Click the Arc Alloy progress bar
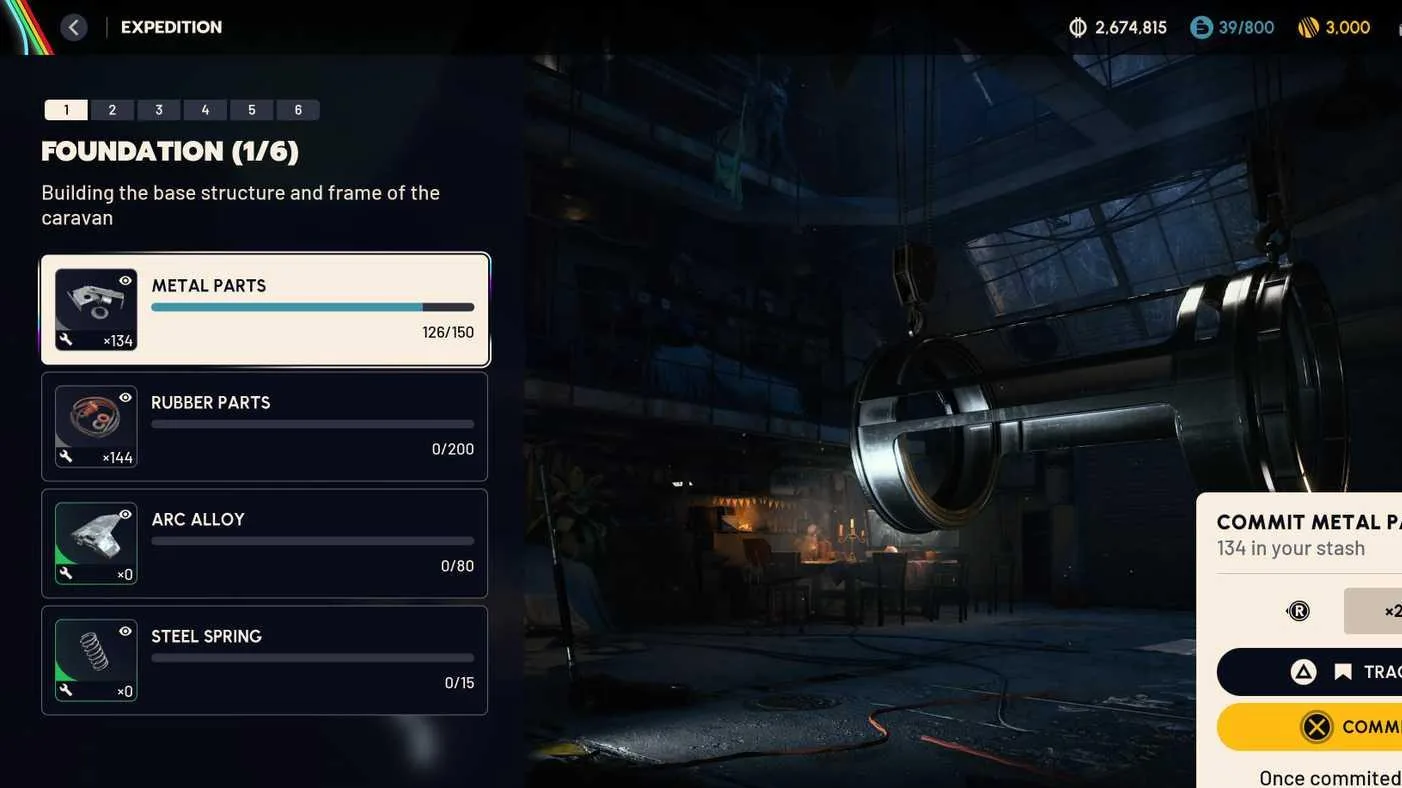Image resolution: width=1402 pixels, height=788 pixels. [313, 541]
